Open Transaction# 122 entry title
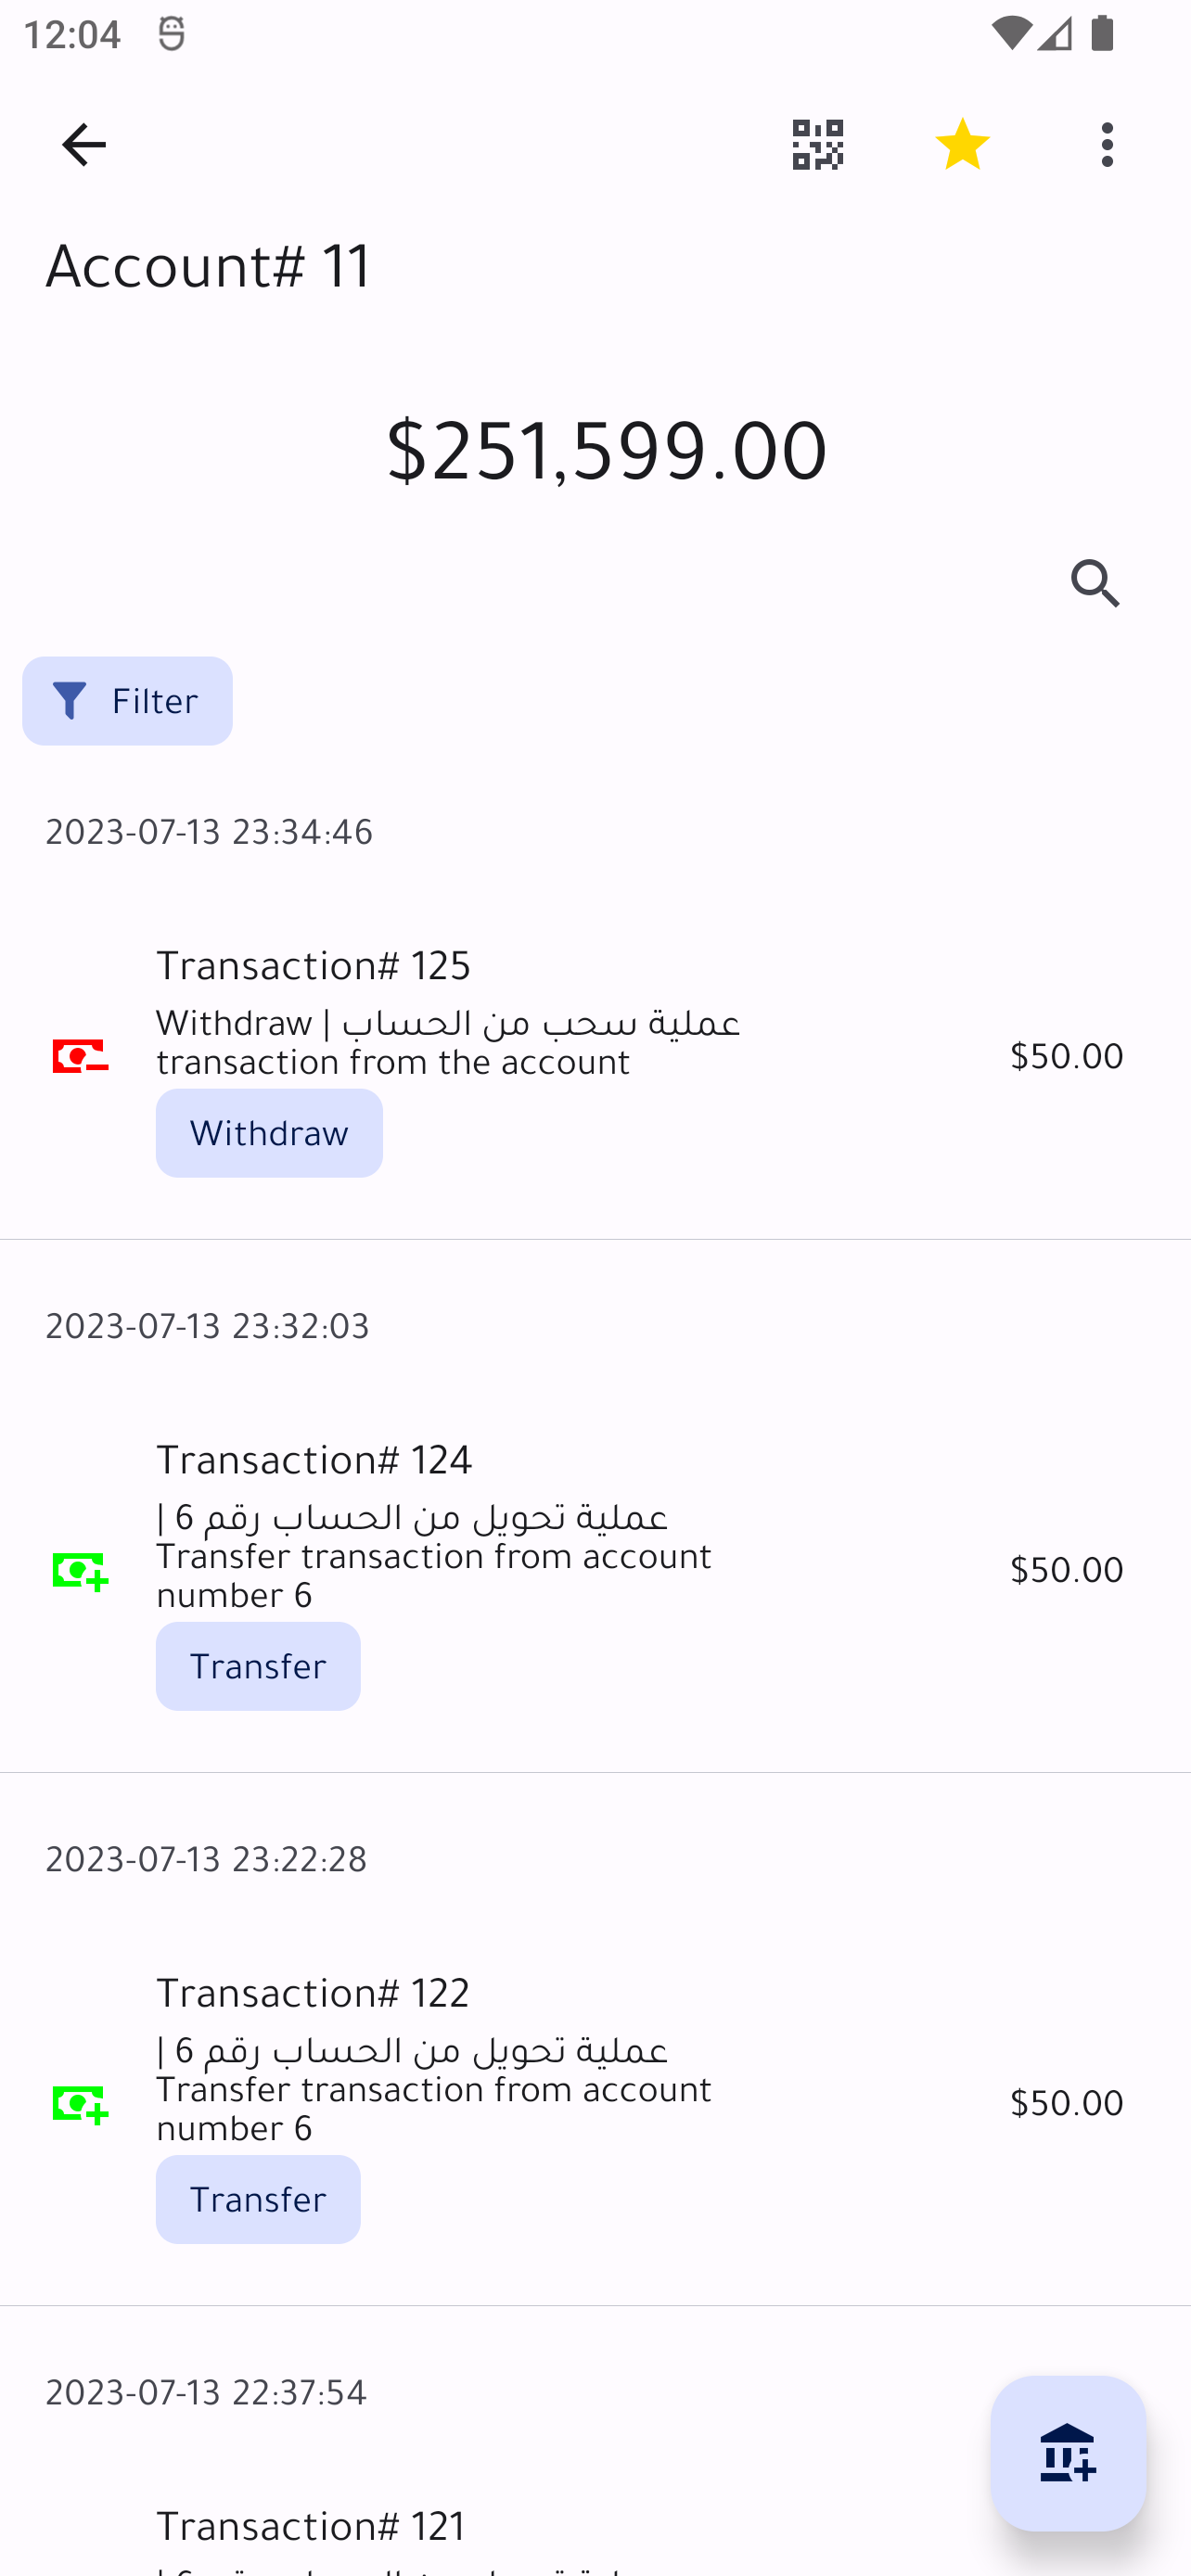Screen dimensions: 1191x2576 click(x=313, y=1993)
